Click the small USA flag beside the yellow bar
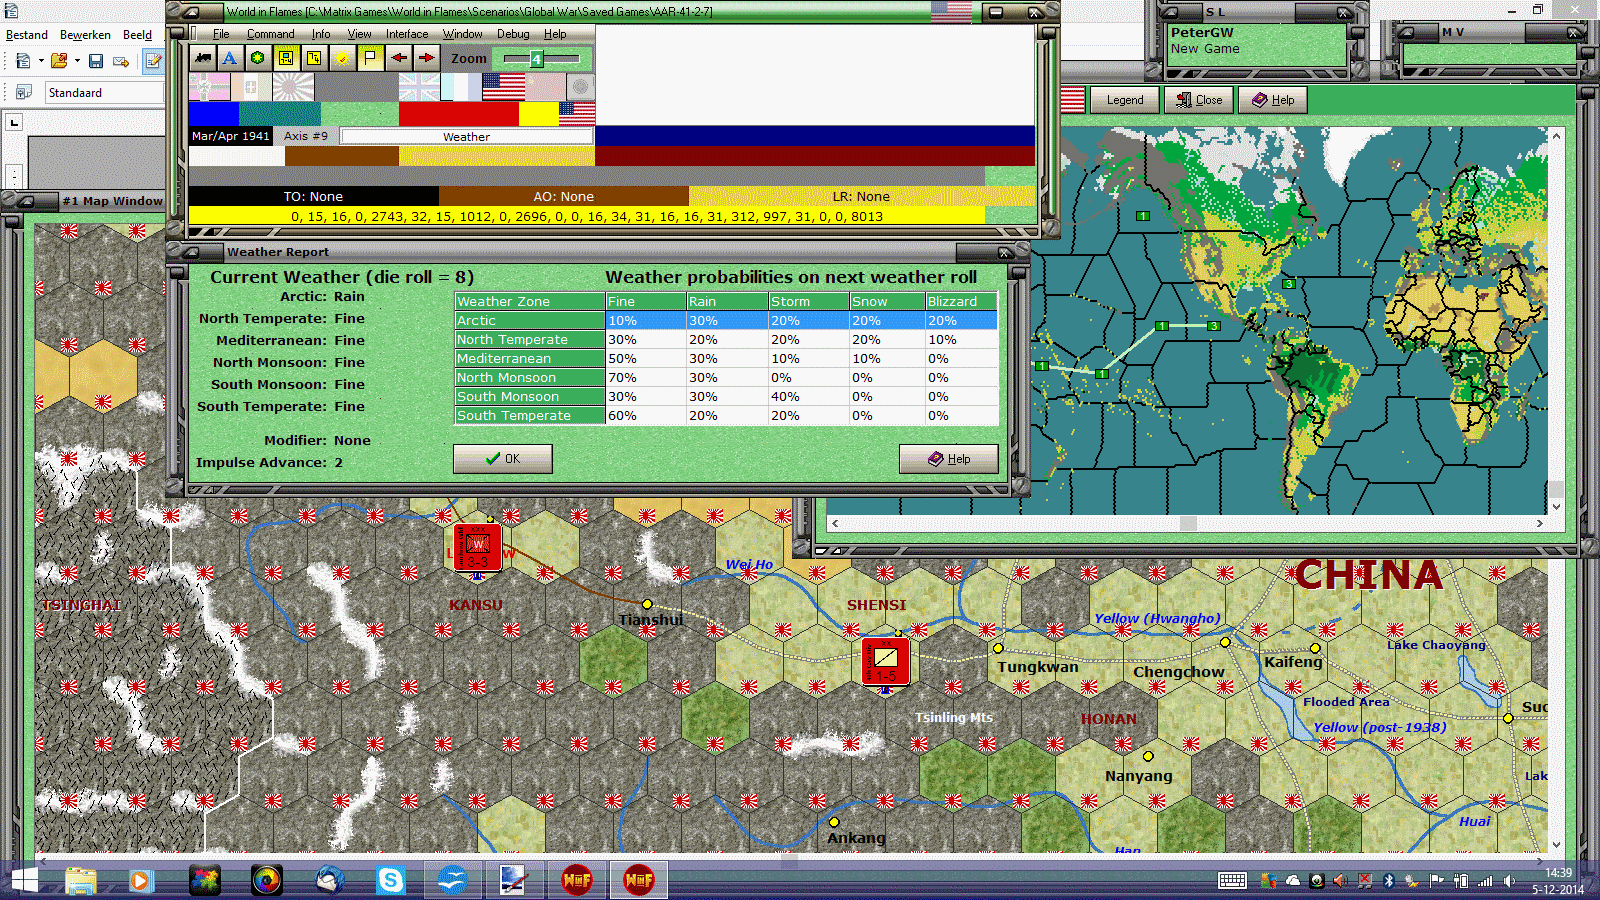1600x900 pixels. [577, 114]
